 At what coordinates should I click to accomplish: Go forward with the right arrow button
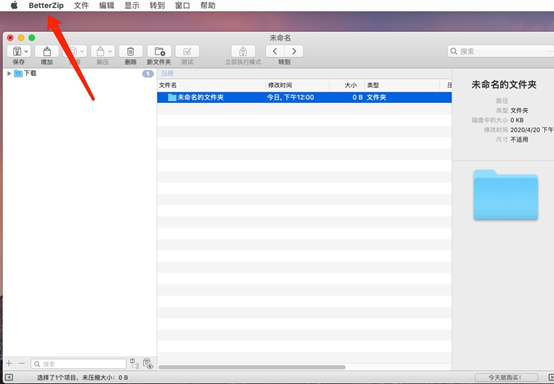pyautogui.click(x=294, y=52)
